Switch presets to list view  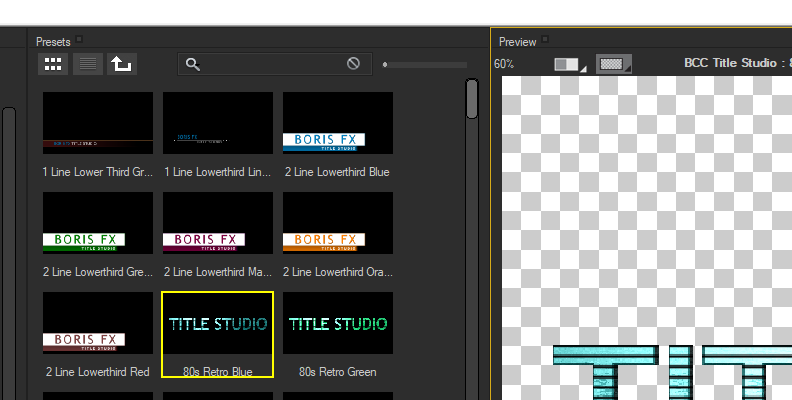tap(88, 64)
